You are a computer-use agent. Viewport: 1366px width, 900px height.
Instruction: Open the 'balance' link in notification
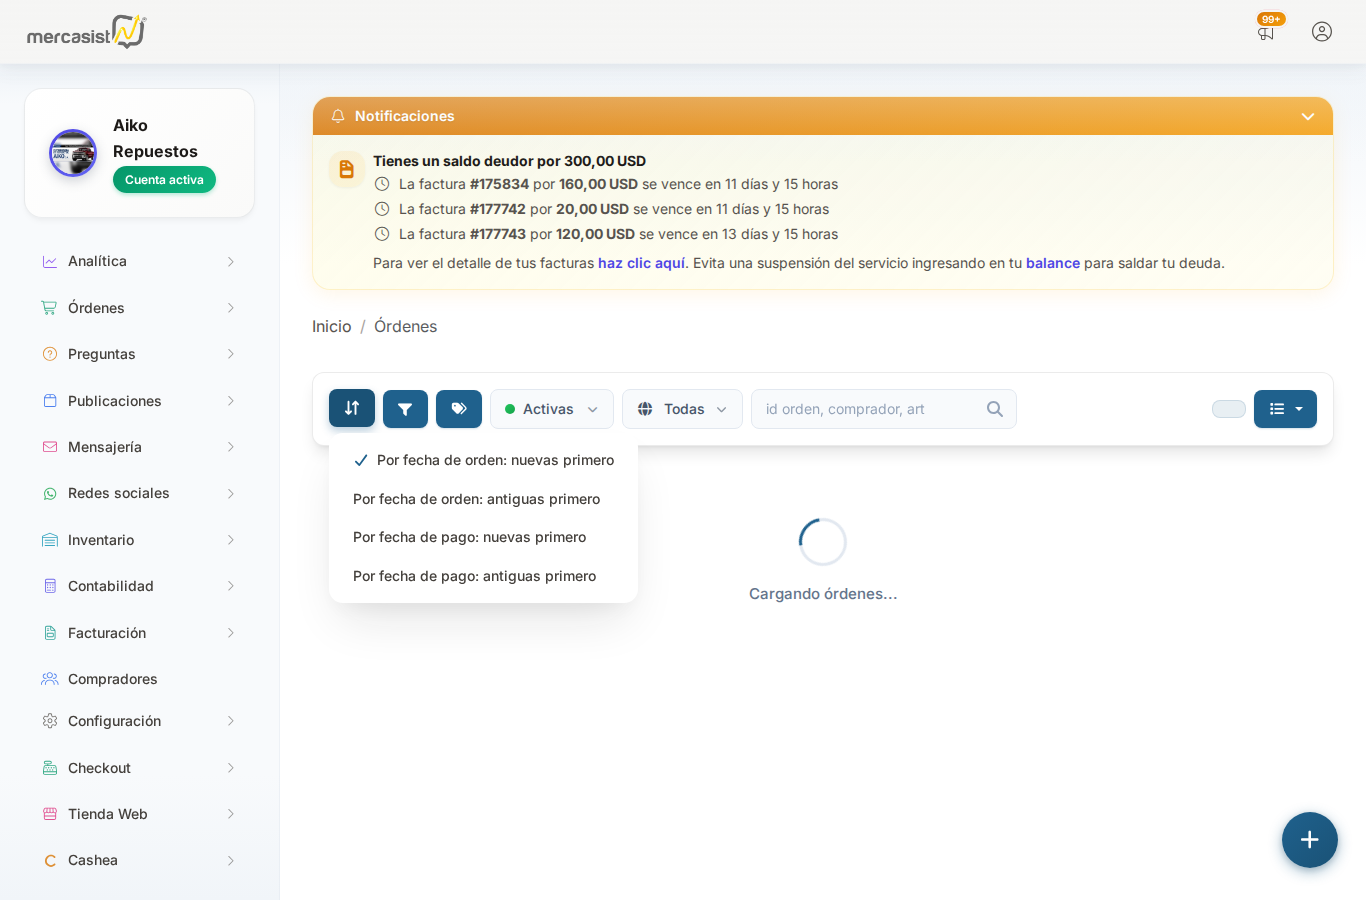(x=1052, y=263)
